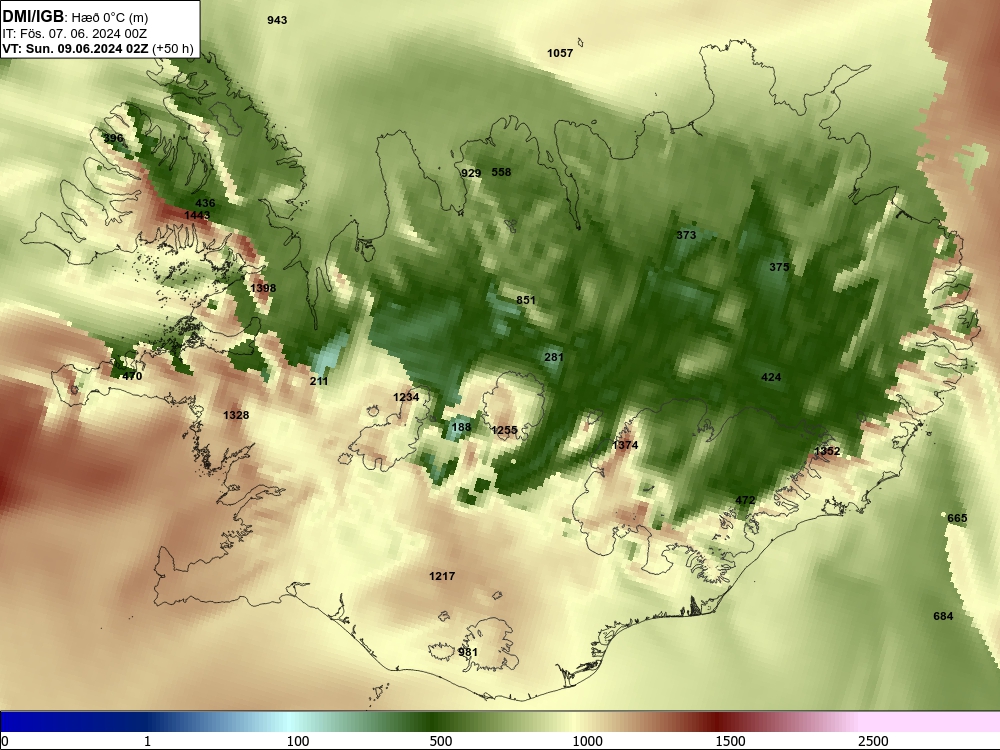Viewport: 1000px width, 750px height.
Task: Click the 'DMI/IGB: Hæð 0°C (m)' title text
Action: coord(75,17)
